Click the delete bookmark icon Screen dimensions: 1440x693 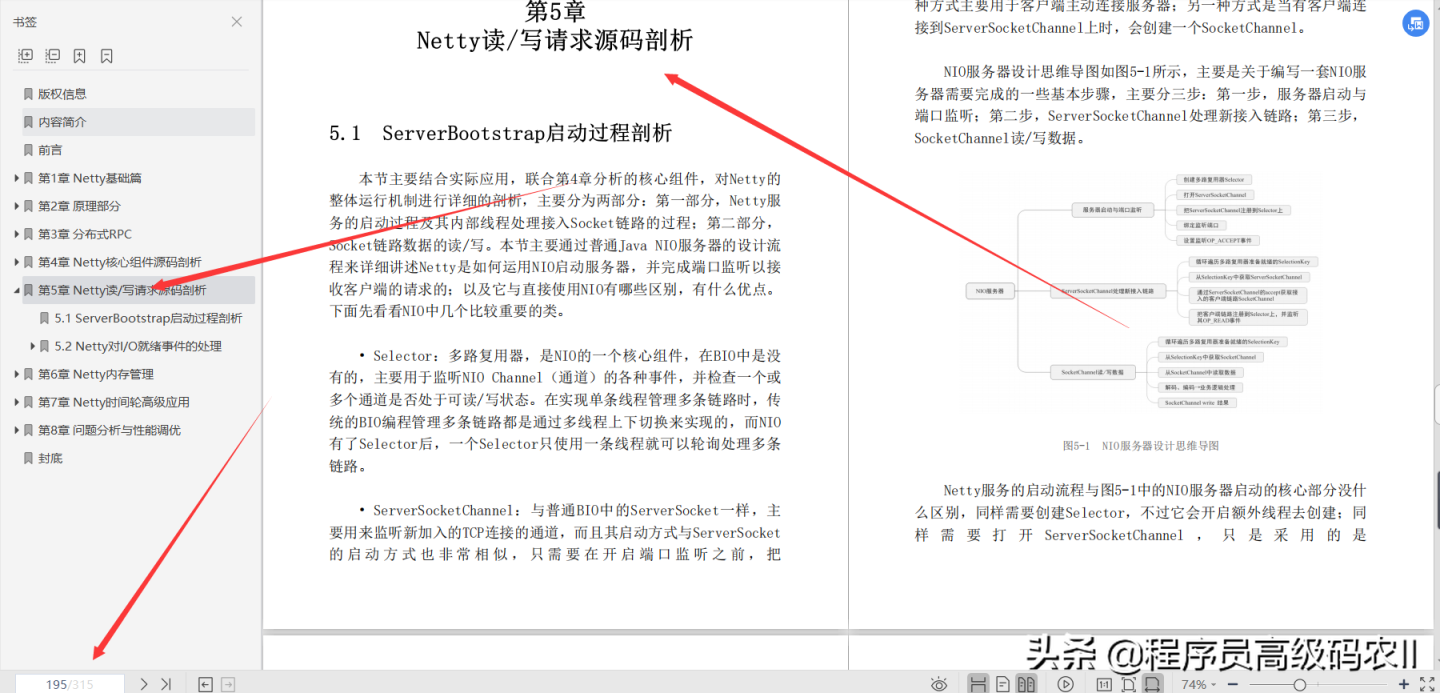click(x=106, y=56)
